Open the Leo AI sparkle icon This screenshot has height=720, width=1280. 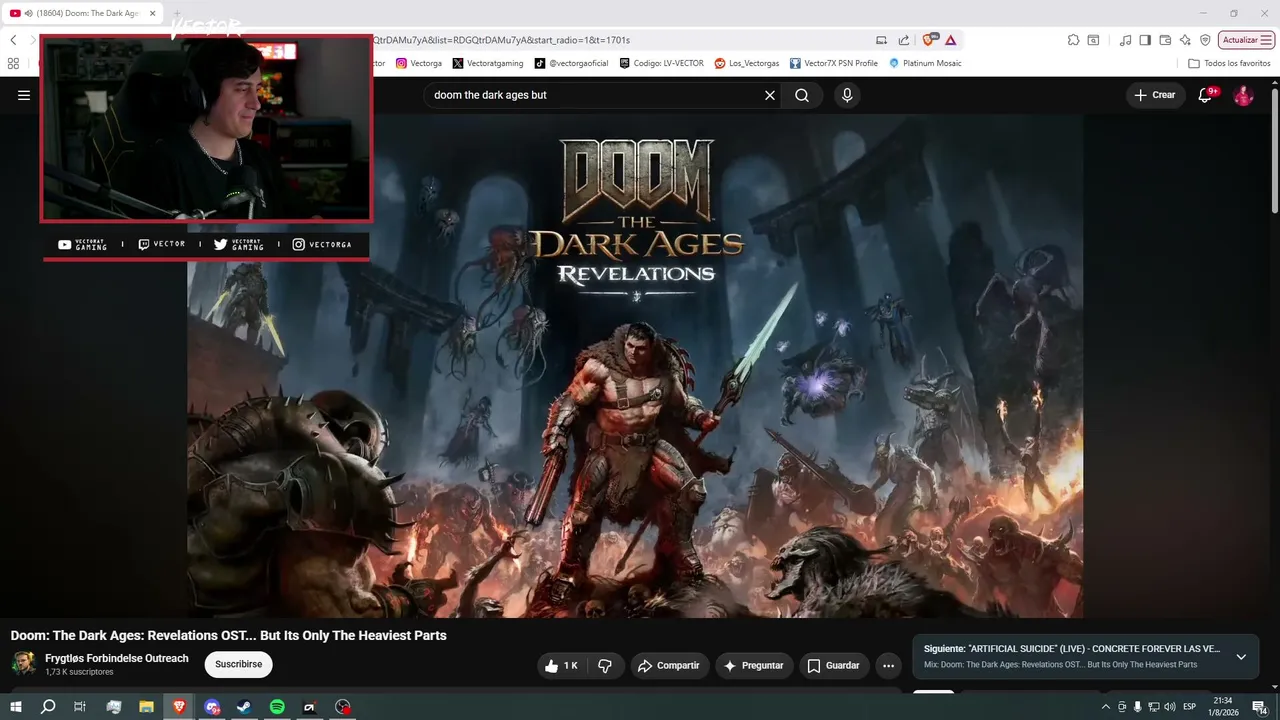coord(1185,40)
